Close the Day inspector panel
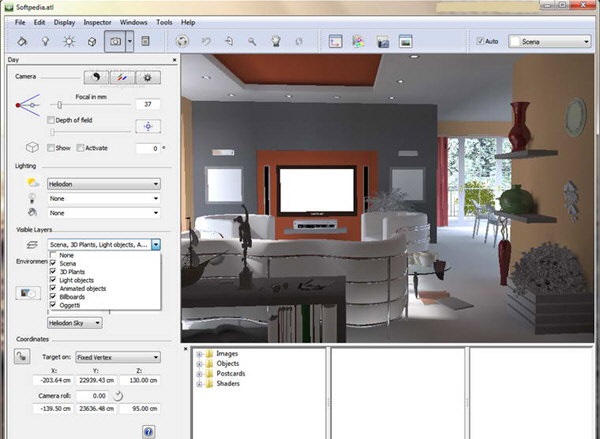Image resolution: width=600 pixels, height=439 pixels. tap(174, 60)
